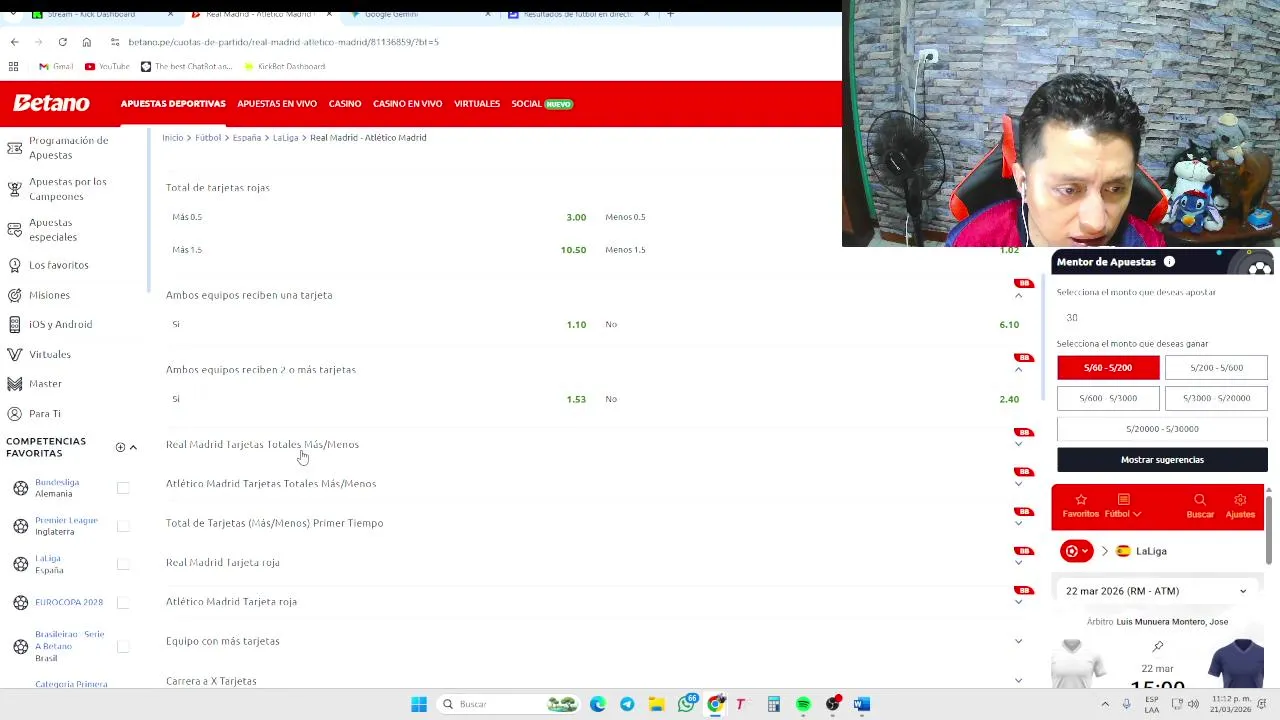Open Ajustes gear icon in the widget
The width and height of the screenshot is (1280, 720).
pos(1240,500)
